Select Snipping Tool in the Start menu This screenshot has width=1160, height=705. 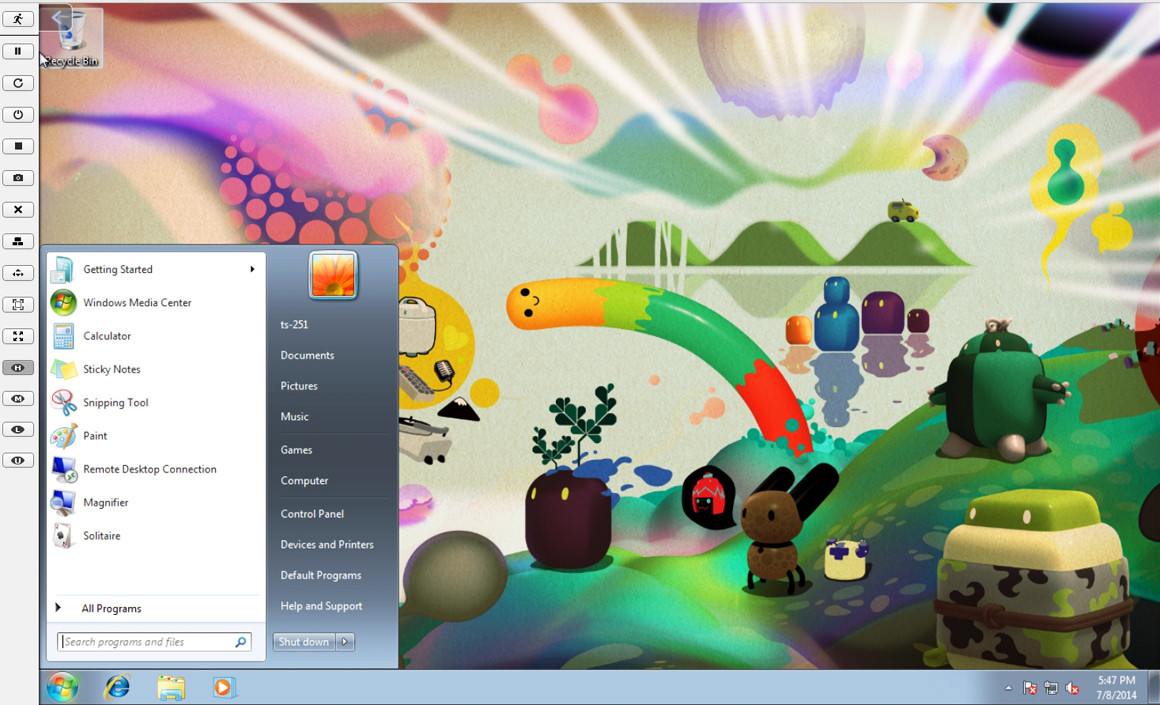tap(115, 403)
